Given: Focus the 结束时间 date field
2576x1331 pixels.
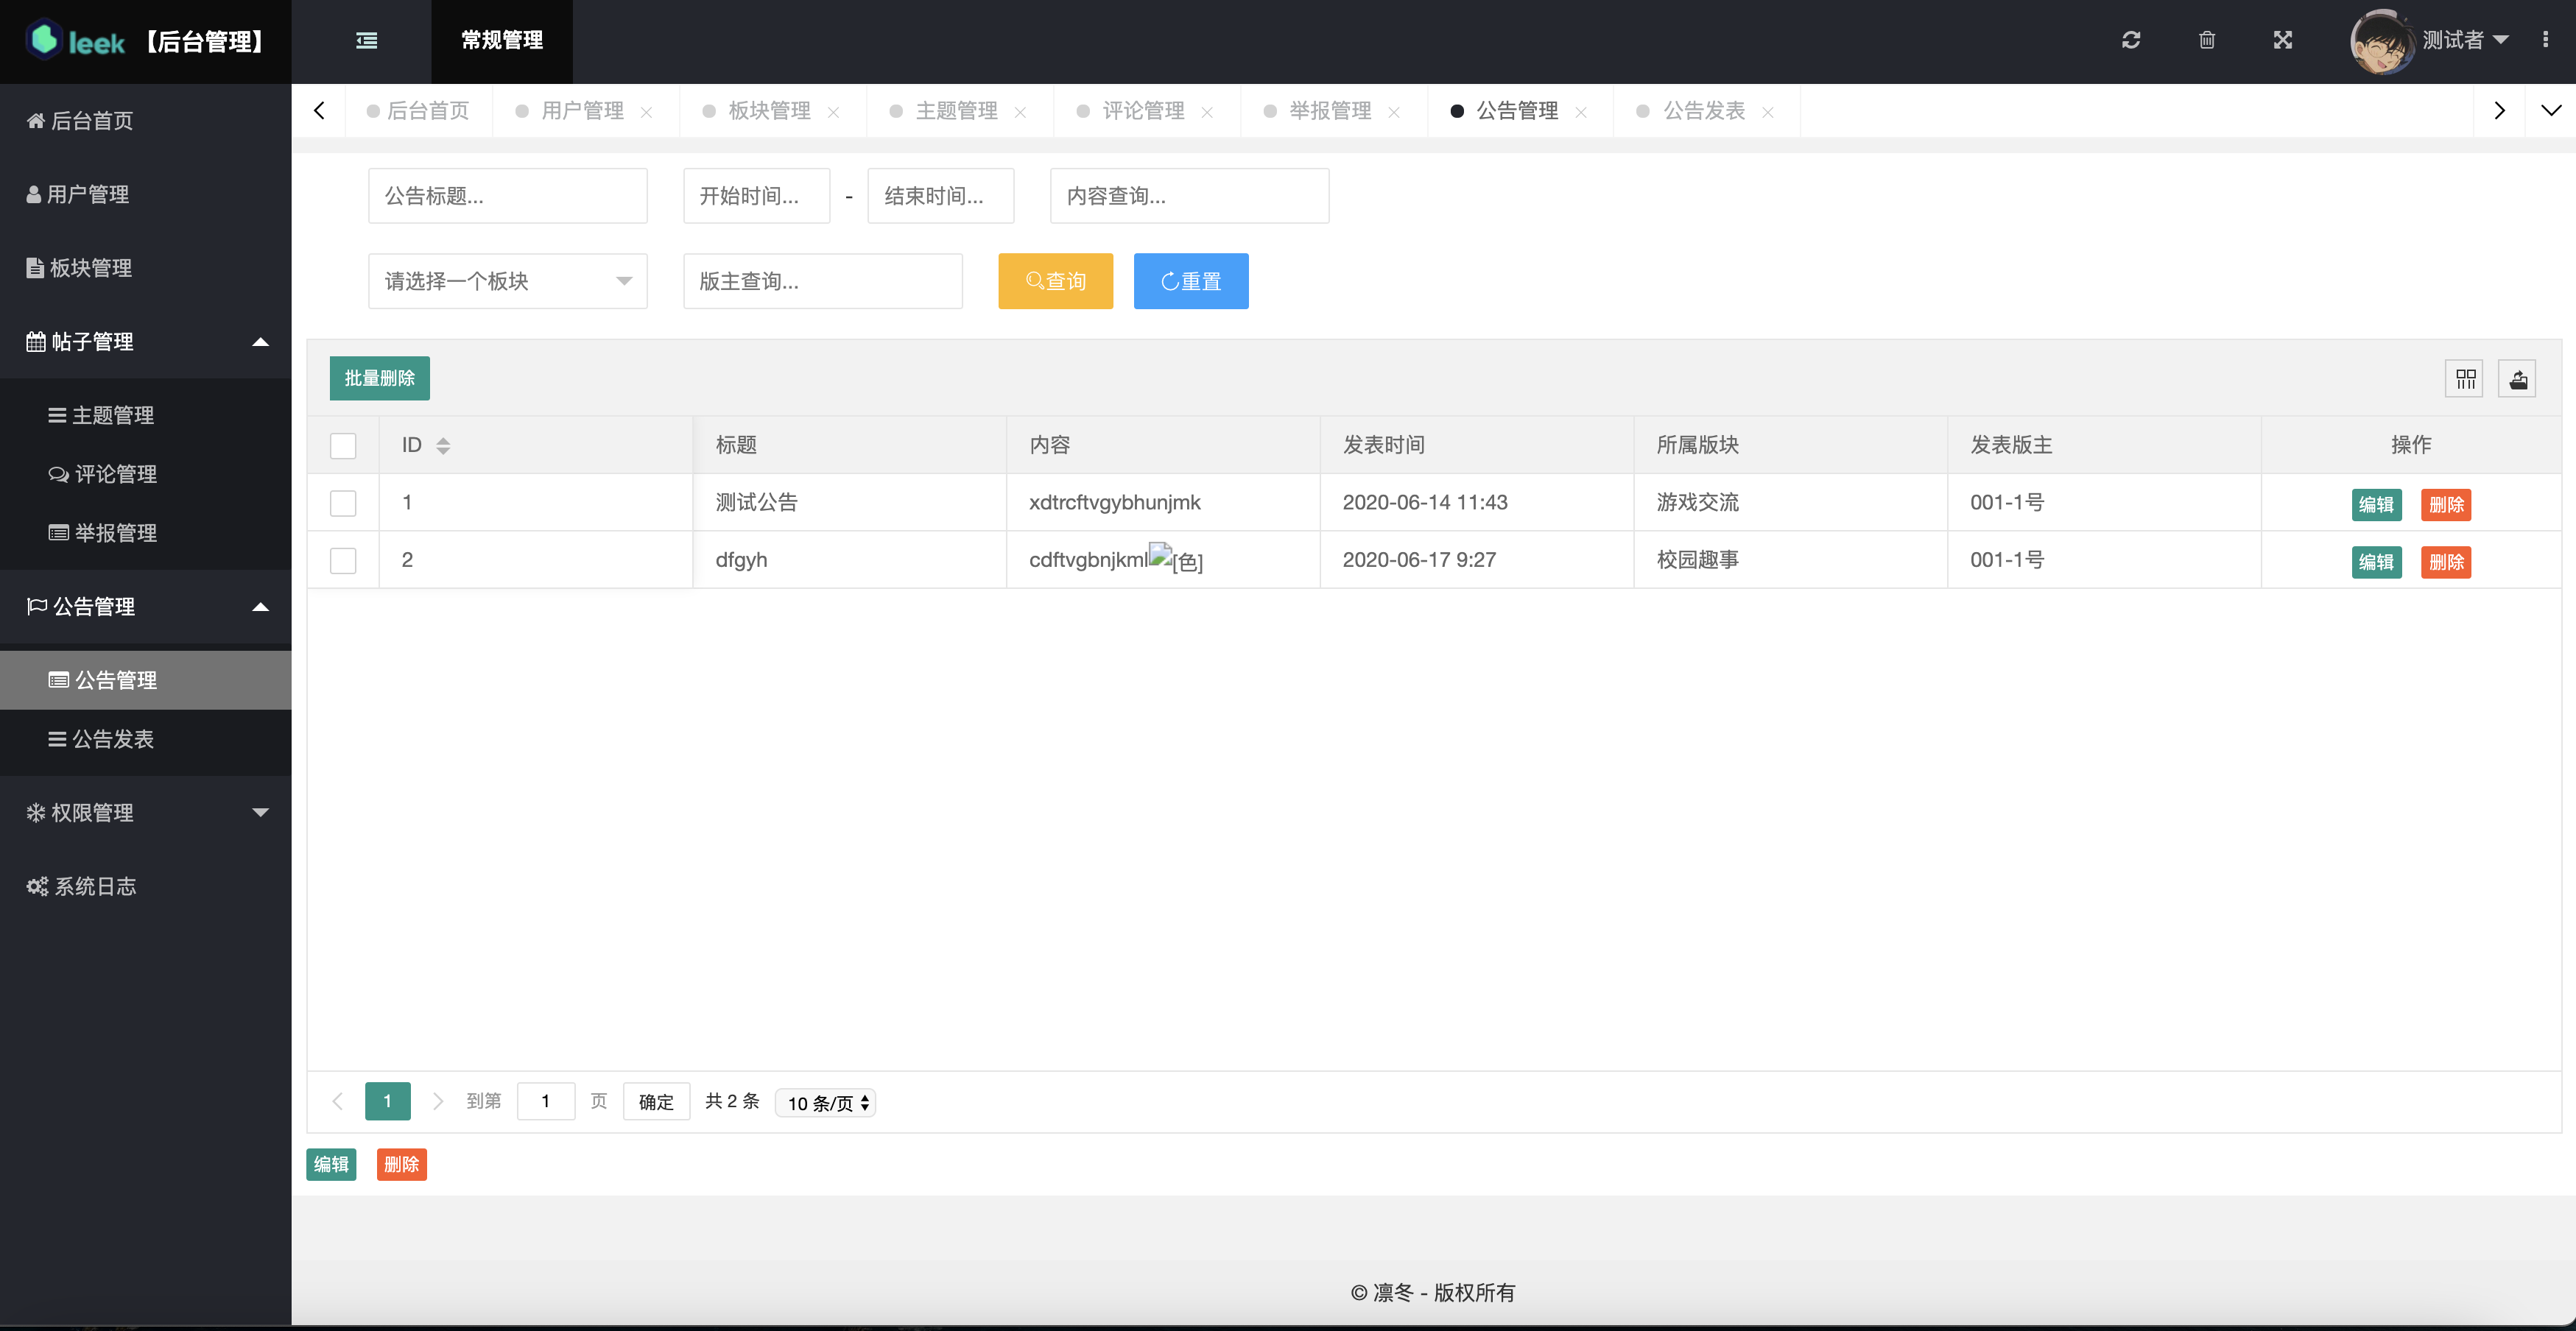Looking at the screenshot, I should click(941, 196).
